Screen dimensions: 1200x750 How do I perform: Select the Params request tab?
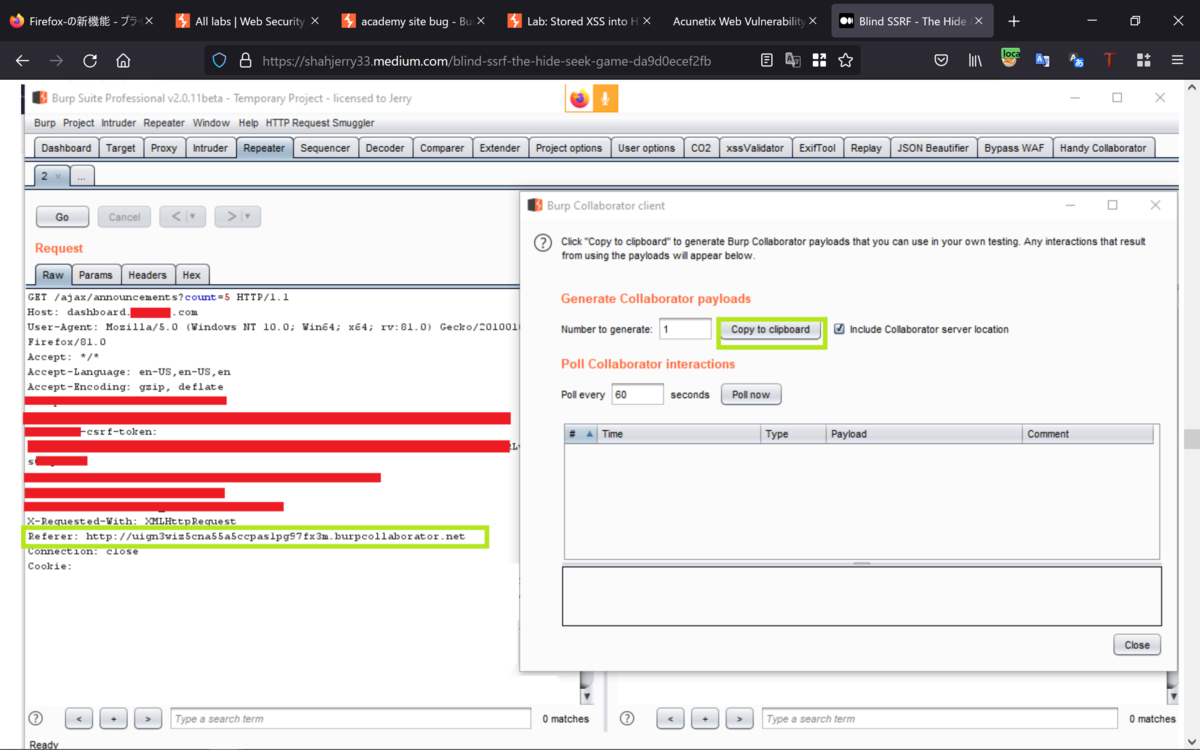point(96,275)
